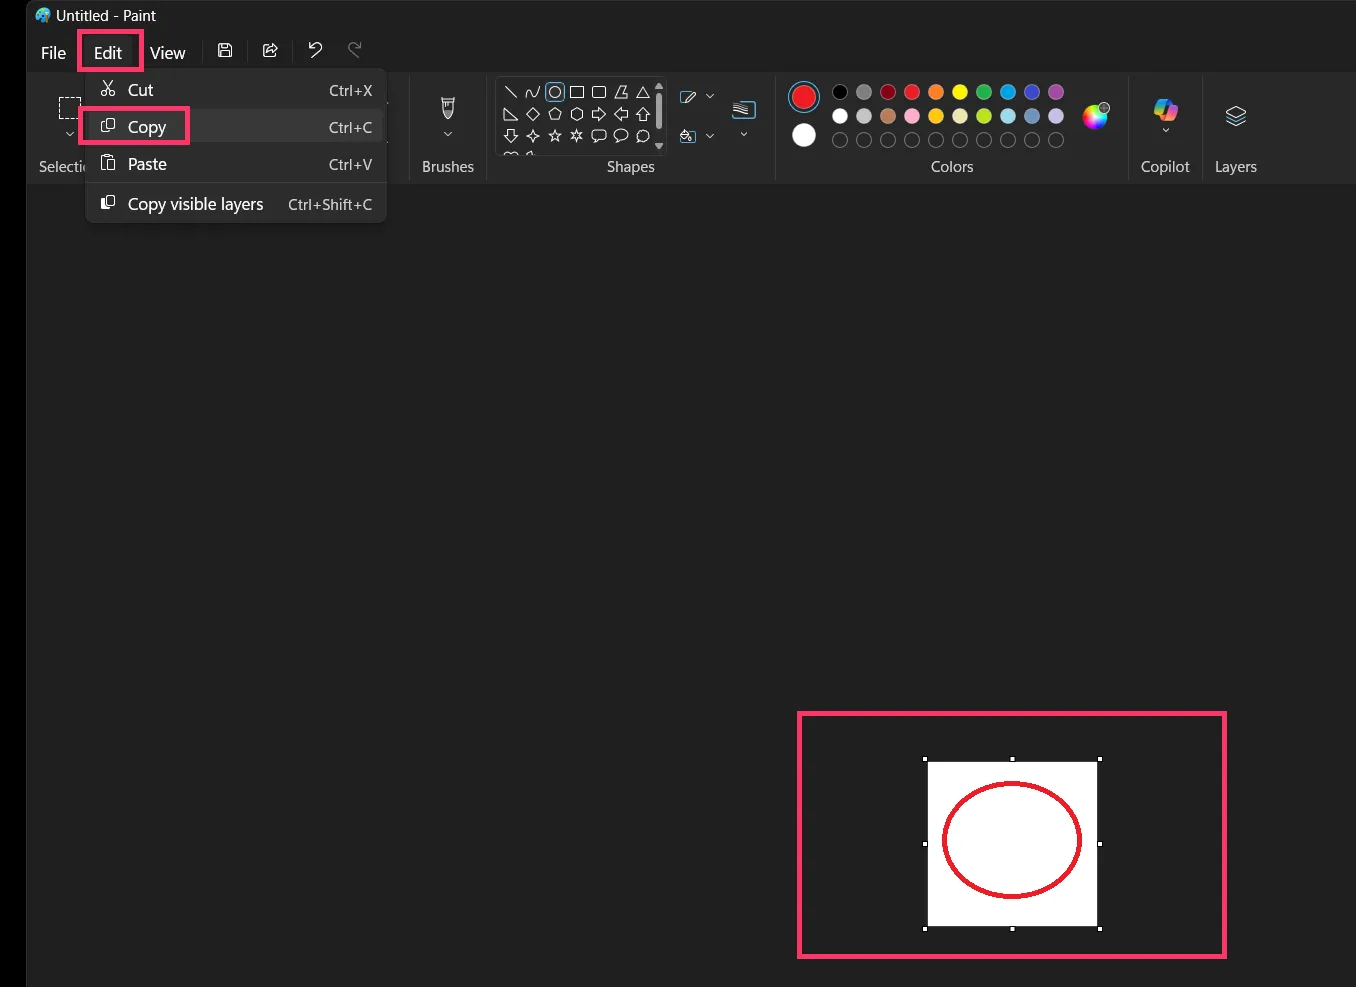The image size is (1356, 987).
Task: Choose Cut from the Edit menu
Action: click(x=236, y=90)
